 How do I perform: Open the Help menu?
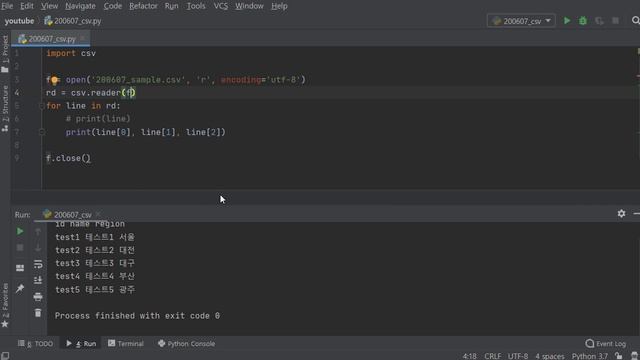279,6
